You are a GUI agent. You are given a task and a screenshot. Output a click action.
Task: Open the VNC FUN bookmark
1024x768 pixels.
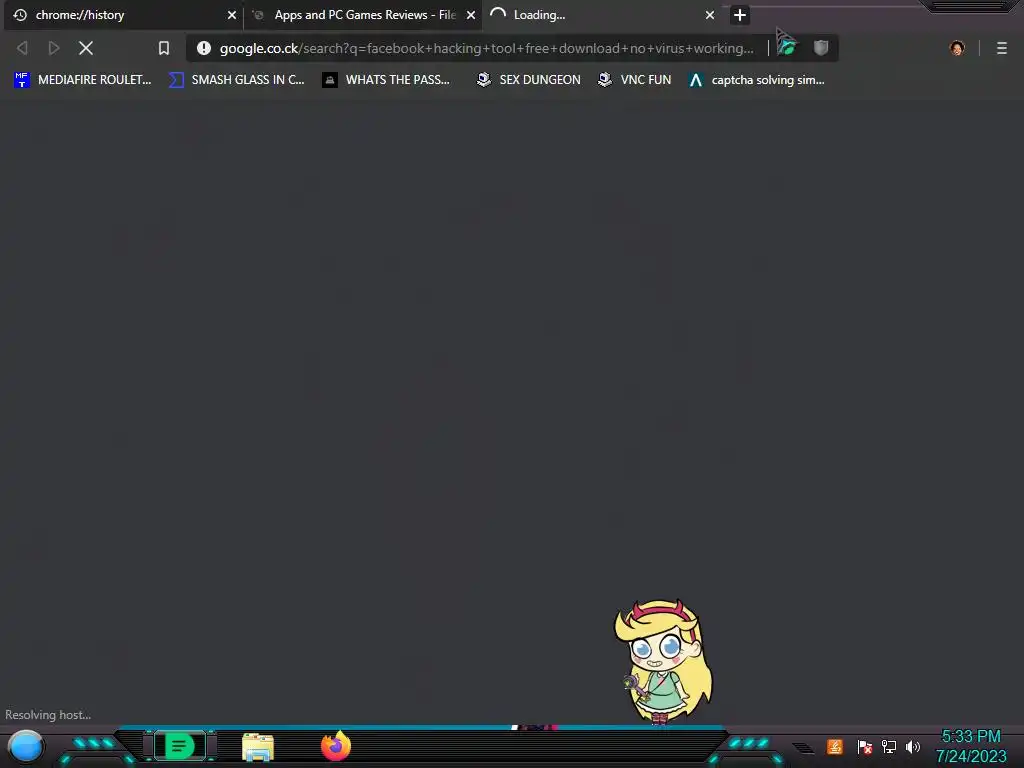pyautogui.click(x=634, y=80)
